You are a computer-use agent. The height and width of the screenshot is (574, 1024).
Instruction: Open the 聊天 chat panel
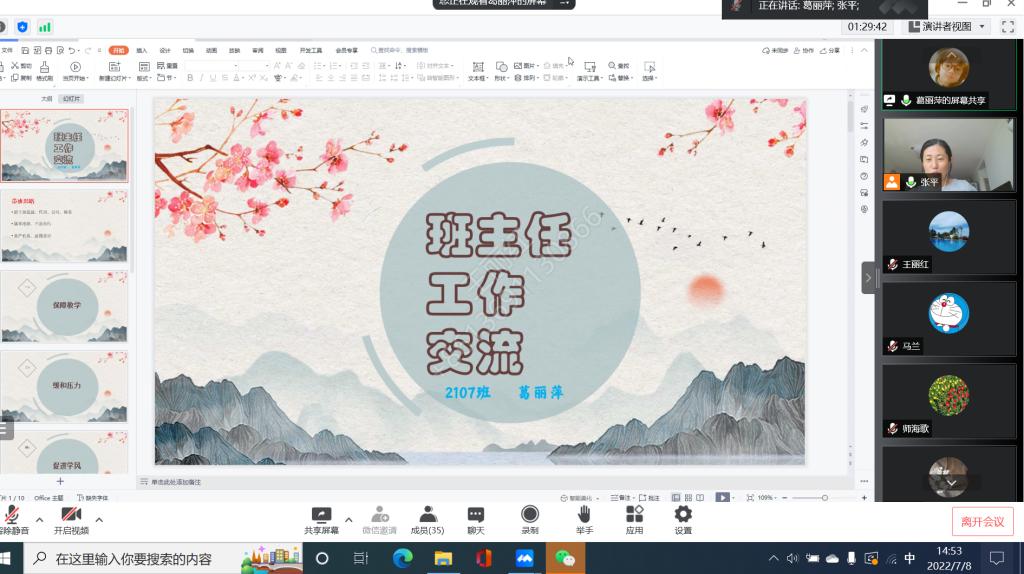pyautogui.click(x=476, y=515)
